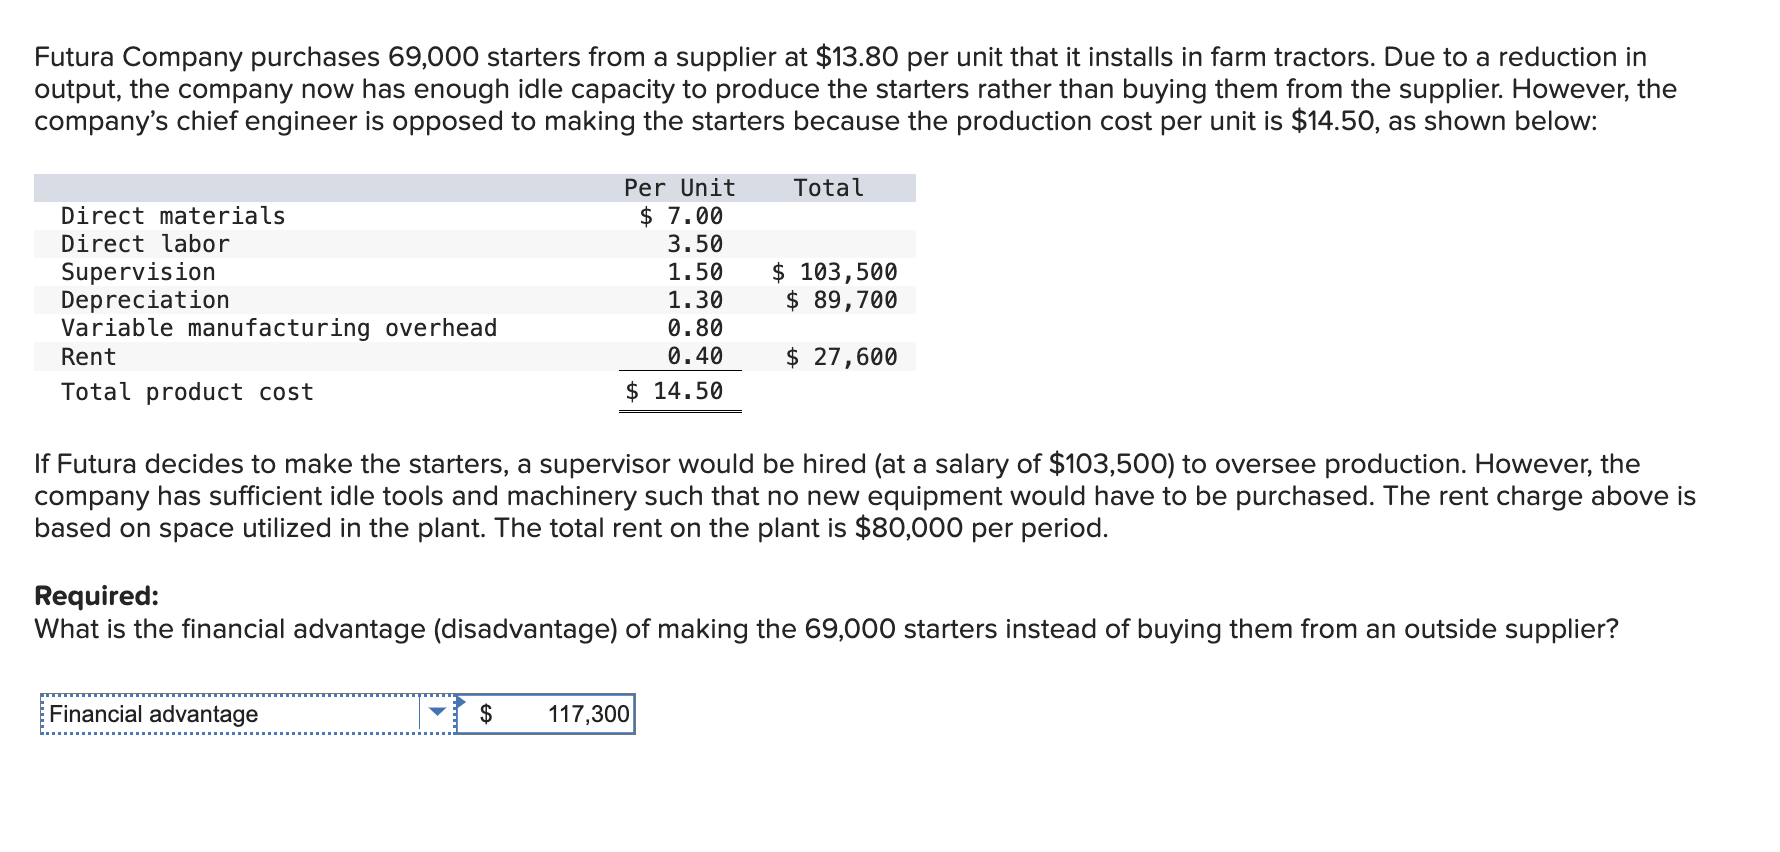Image resolution: width=1780 pixels, height=852 pixels.
Task: Click the $27,600 rent total cell
Action: pyautogui.click(x=842, y=357)
